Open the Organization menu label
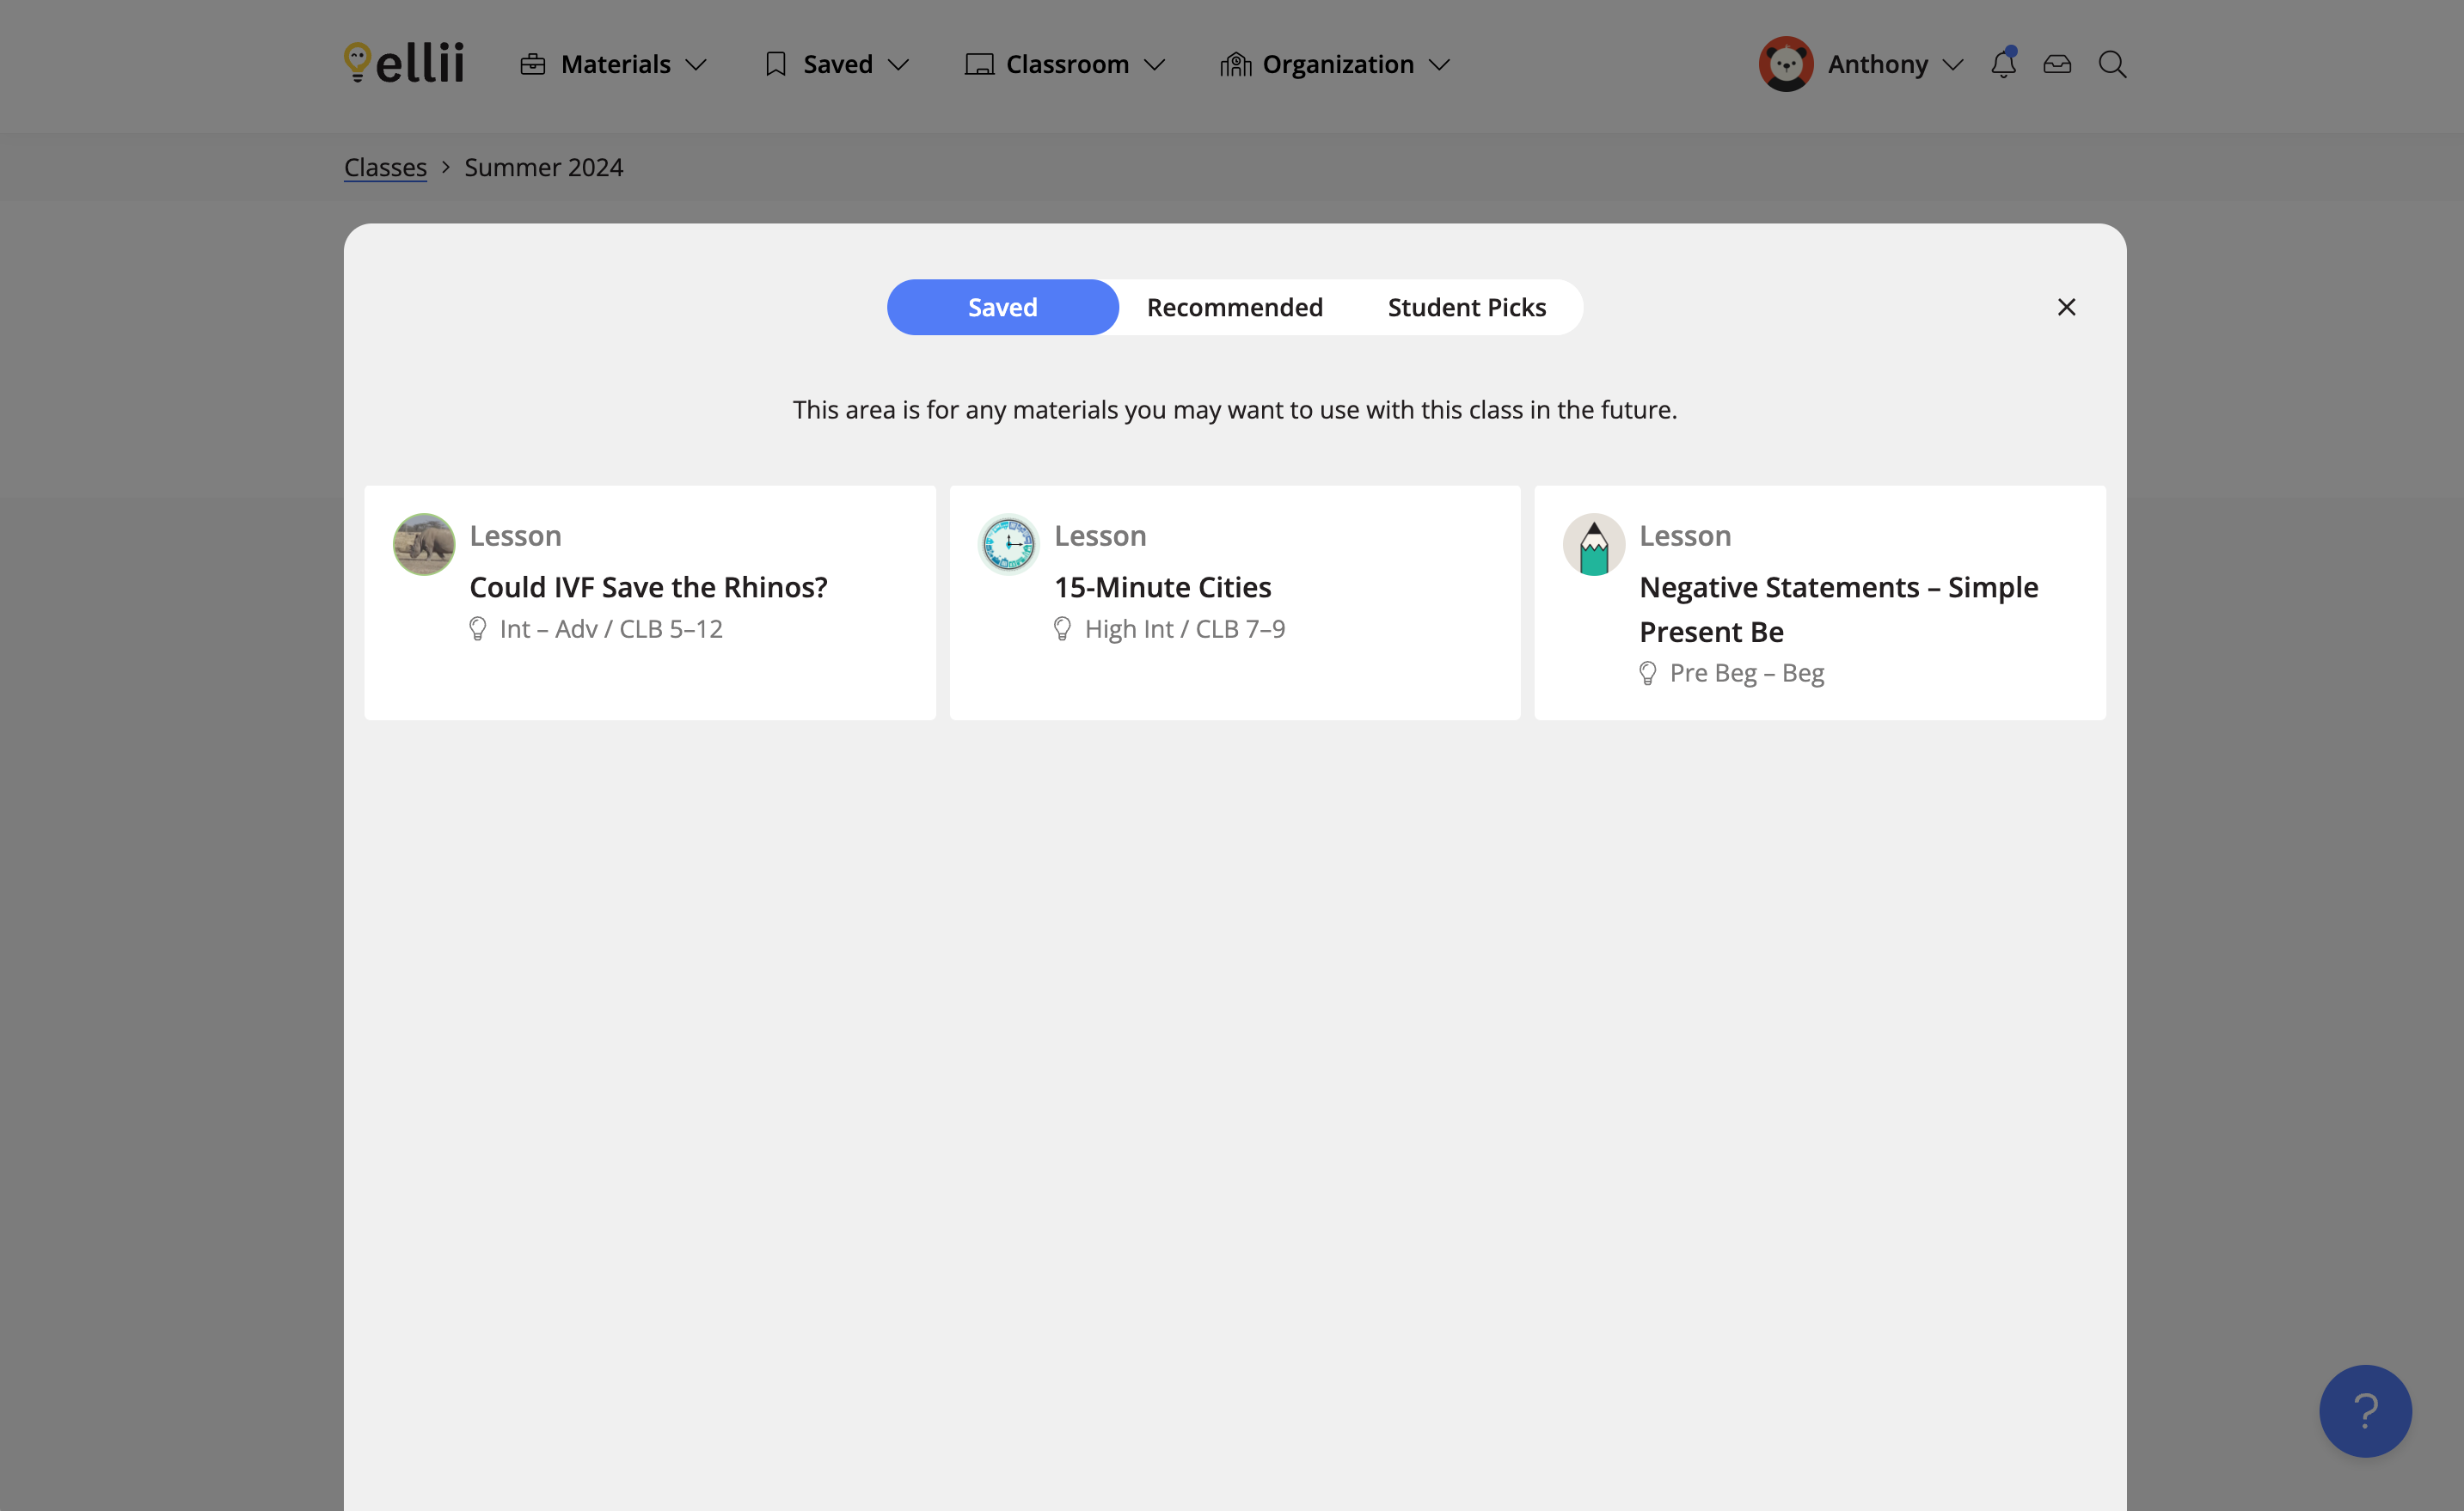This screenshot has width=2464, height=1511. point(1338,64)
